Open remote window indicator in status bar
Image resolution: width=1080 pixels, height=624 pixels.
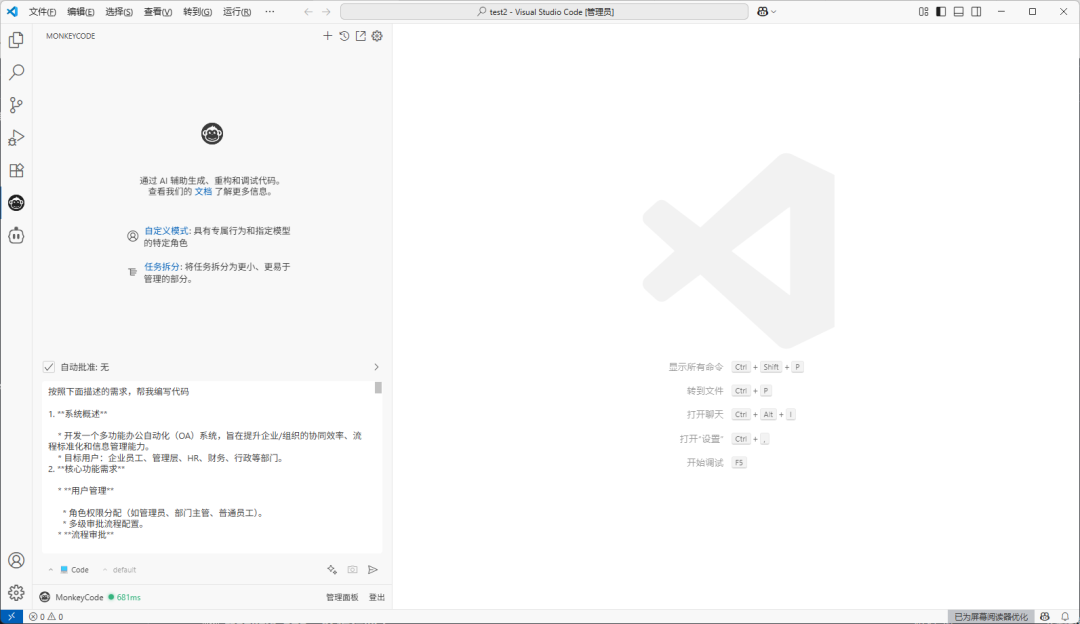tap(12, 616)
